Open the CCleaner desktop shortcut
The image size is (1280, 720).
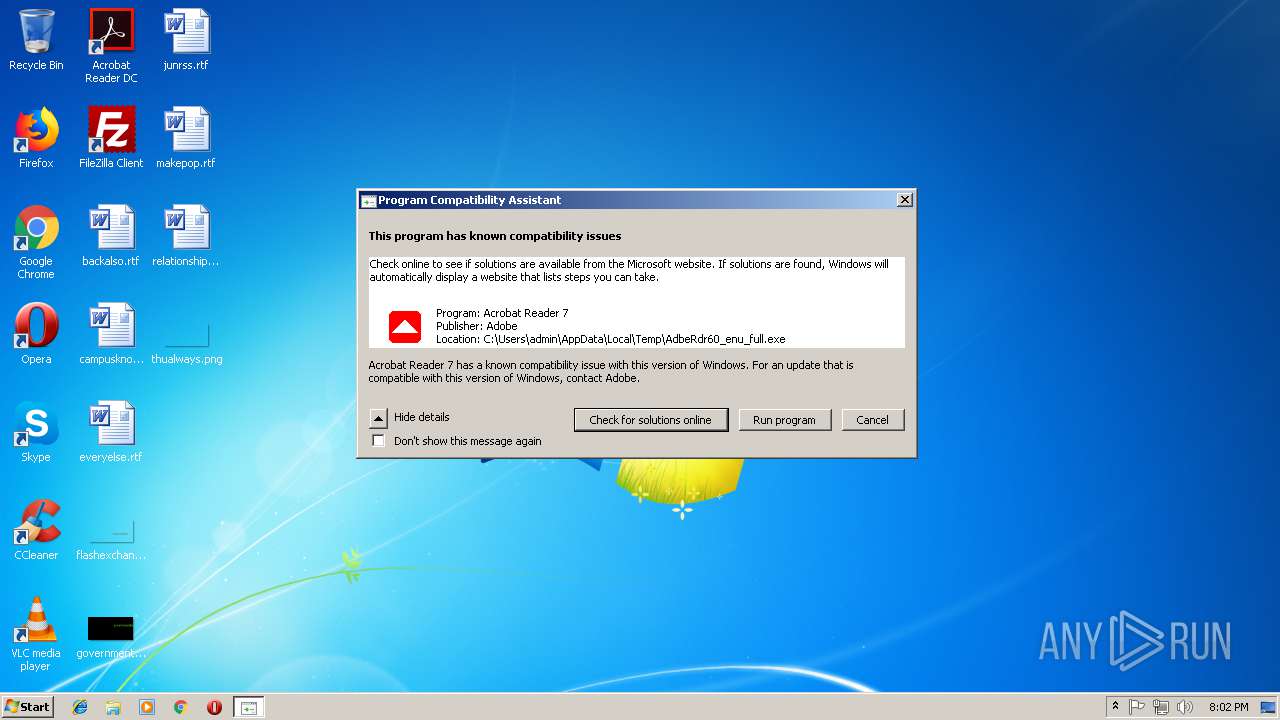click(36, 530)
